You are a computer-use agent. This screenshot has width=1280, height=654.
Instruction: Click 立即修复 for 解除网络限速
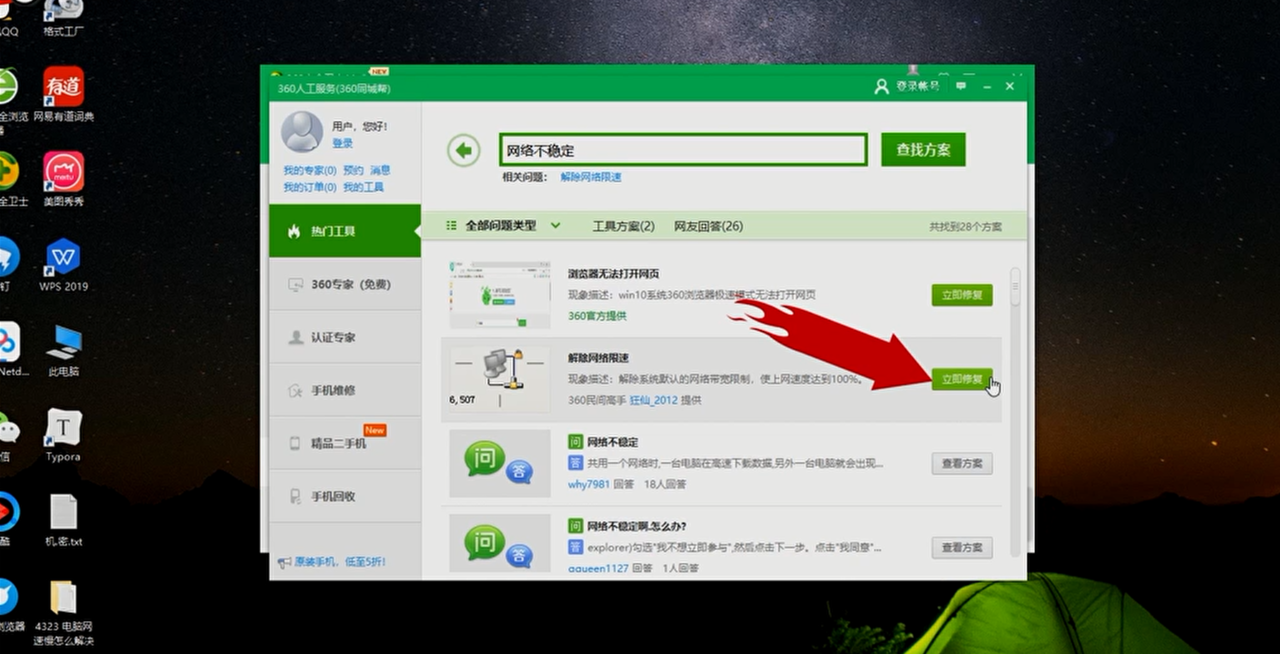[962, 379]
